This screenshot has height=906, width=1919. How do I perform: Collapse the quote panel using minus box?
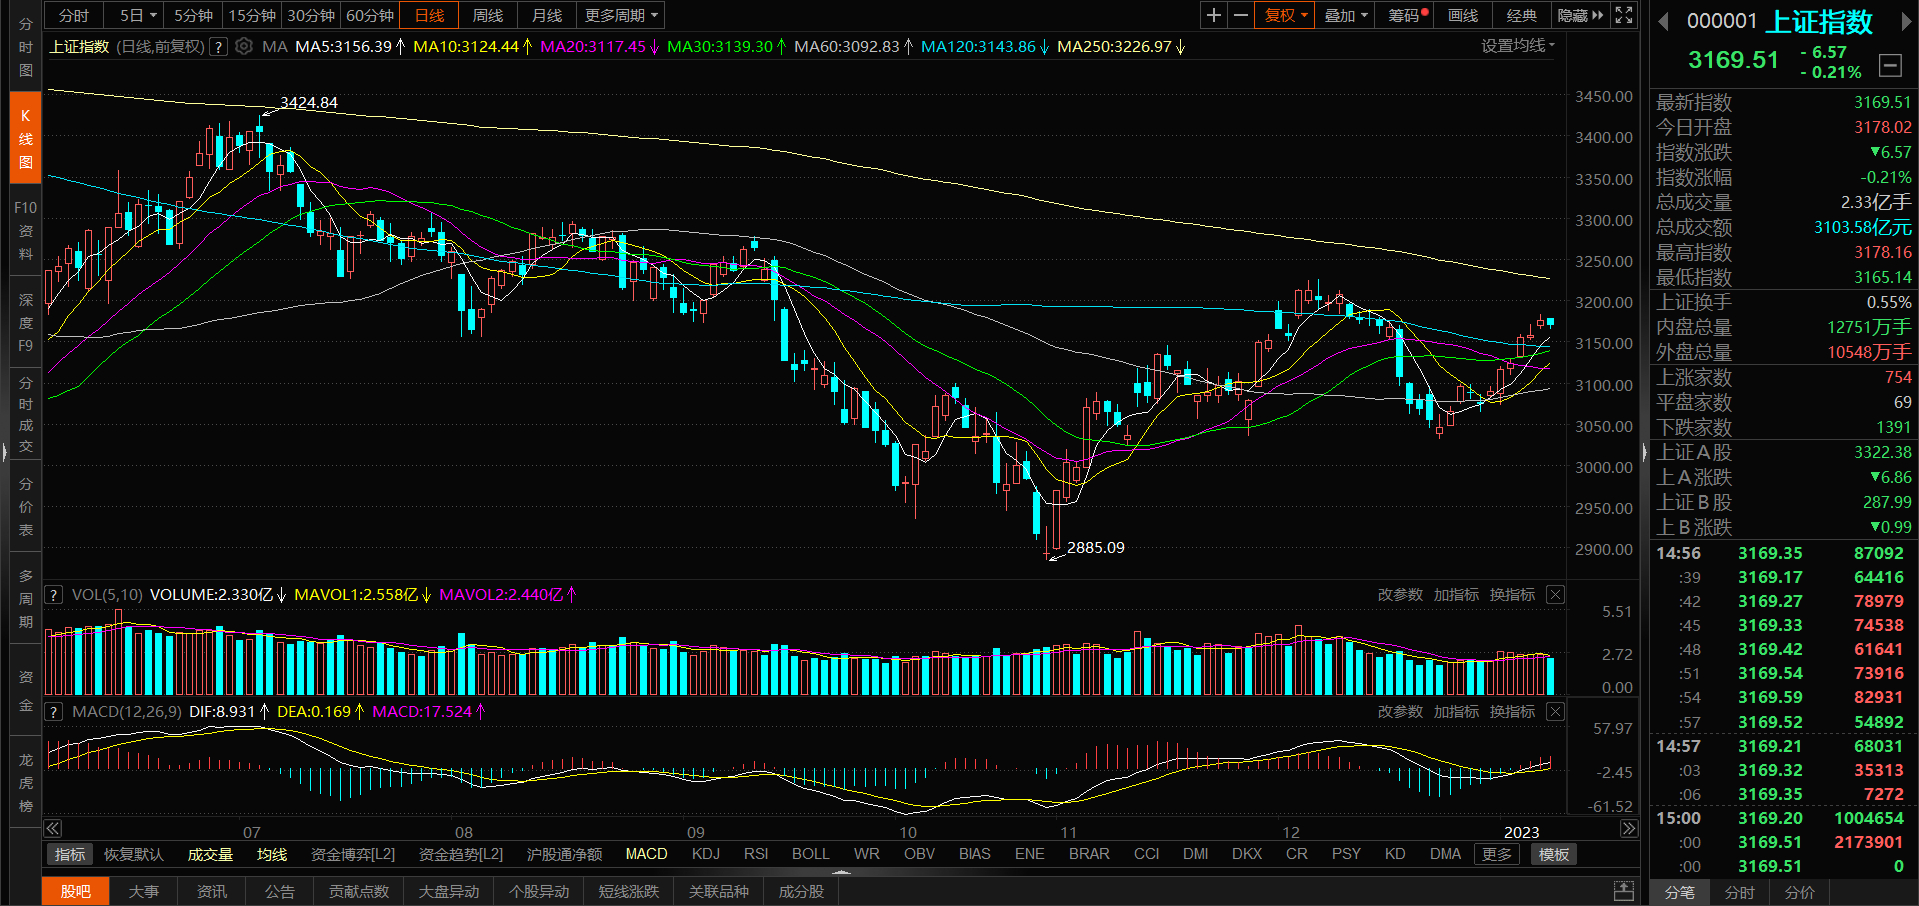pyautogui.click(x=1890, y=66)
